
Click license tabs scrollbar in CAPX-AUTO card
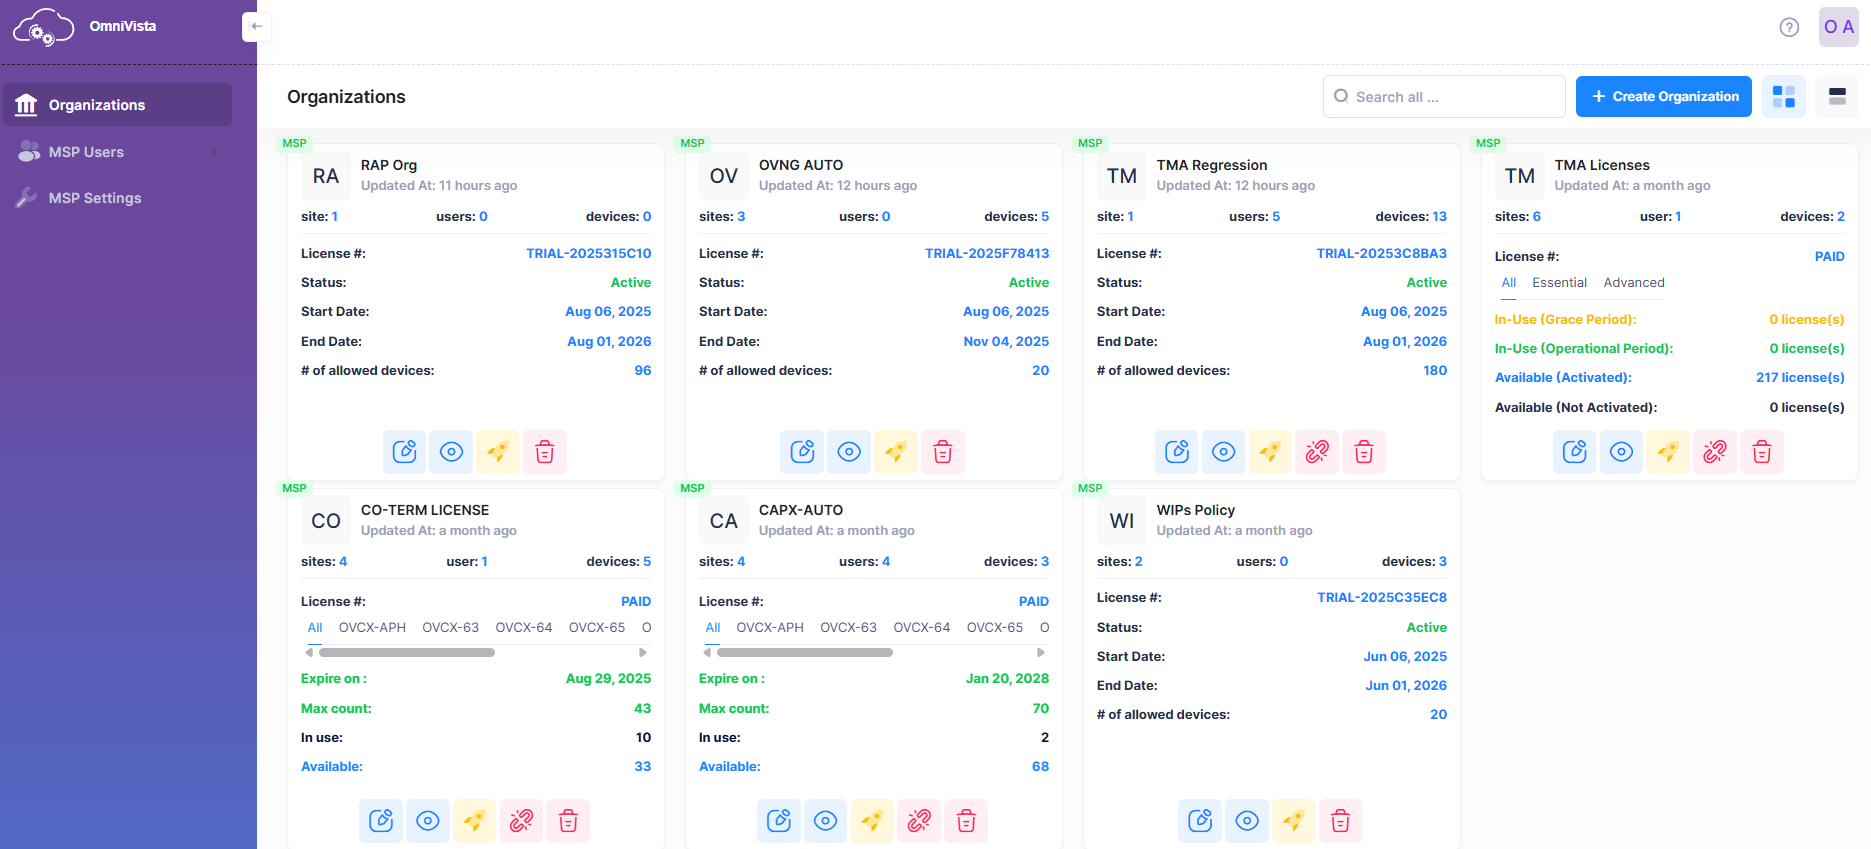pyautogui.click(x=804, y=652)
